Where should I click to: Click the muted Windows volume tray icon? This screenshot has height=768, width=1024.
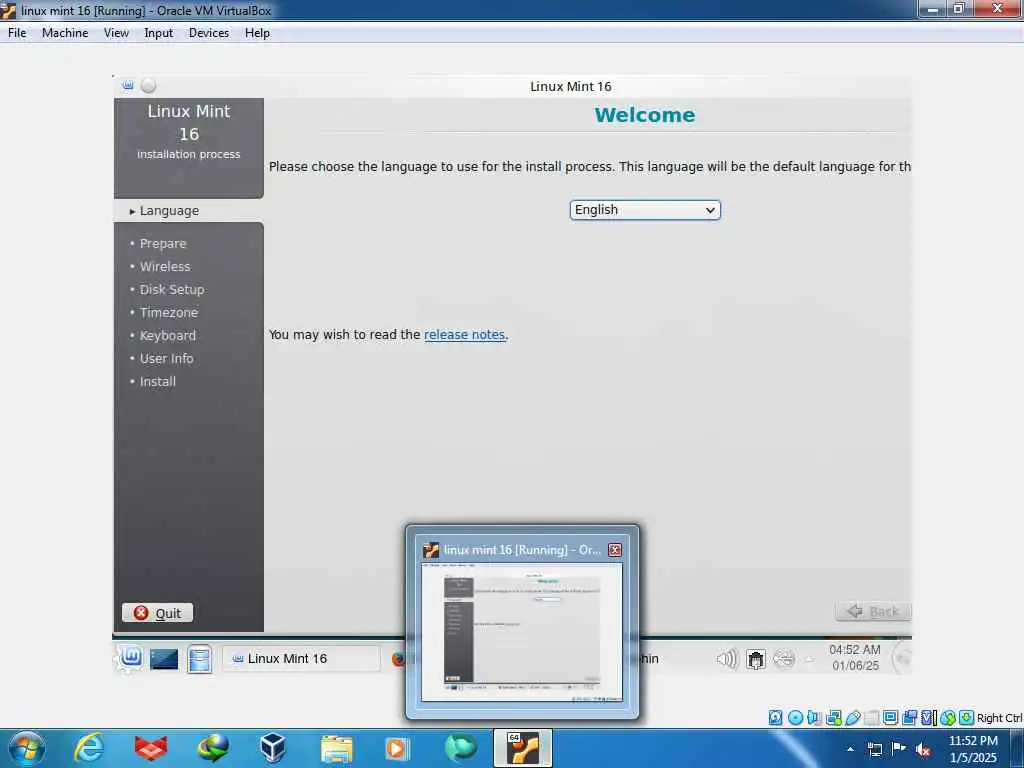(923, 749)
